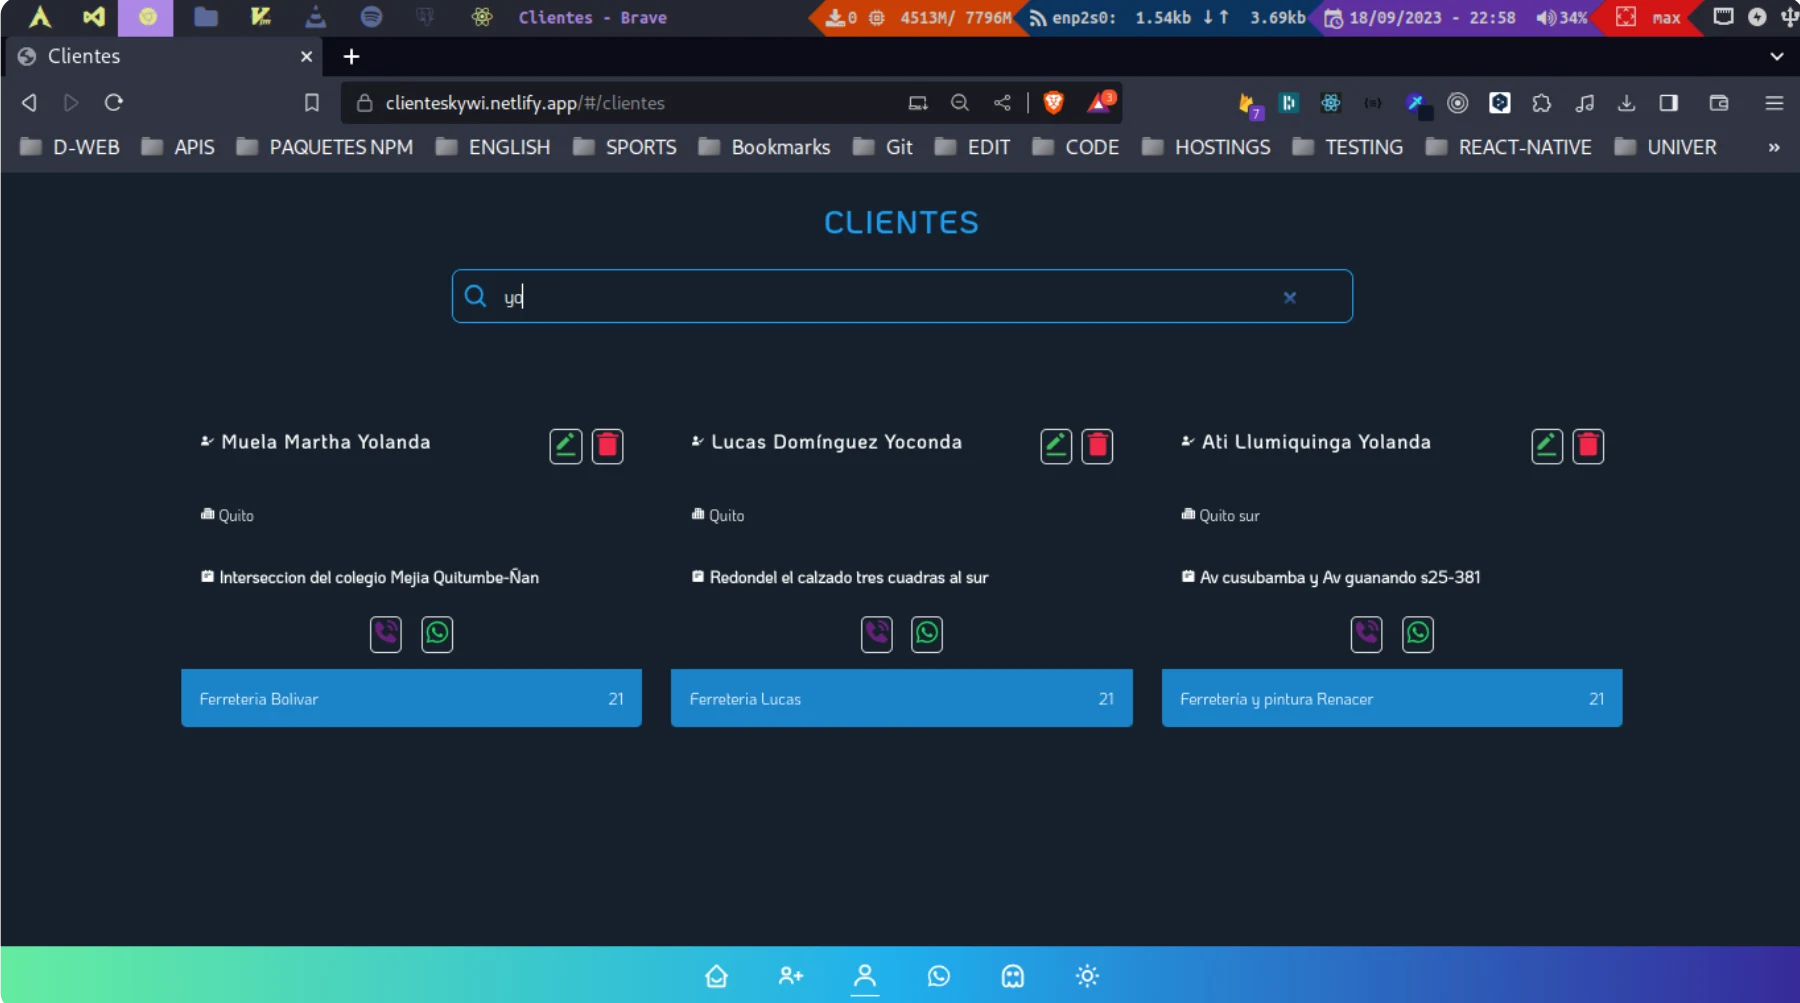The image size is (1800, 1003).
Task: Delete the Ati Llumiquinga Yolanda client
Action: 1587,446
